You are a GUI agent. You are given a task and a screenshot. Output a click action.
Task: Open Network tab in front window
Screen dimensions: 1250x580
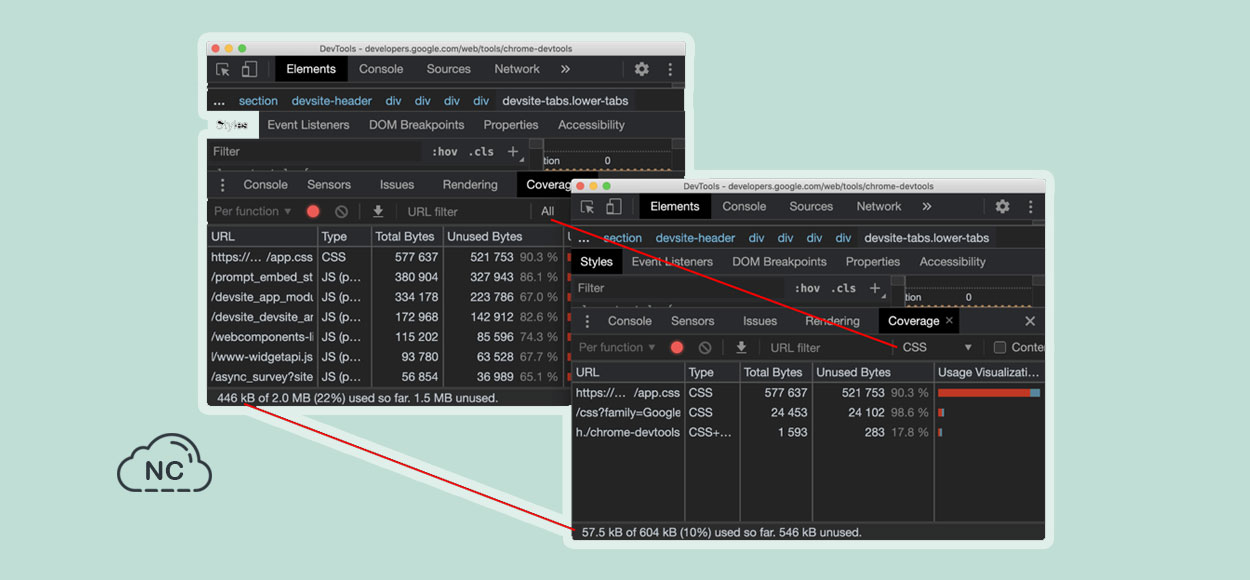click(x=879, y=206)
